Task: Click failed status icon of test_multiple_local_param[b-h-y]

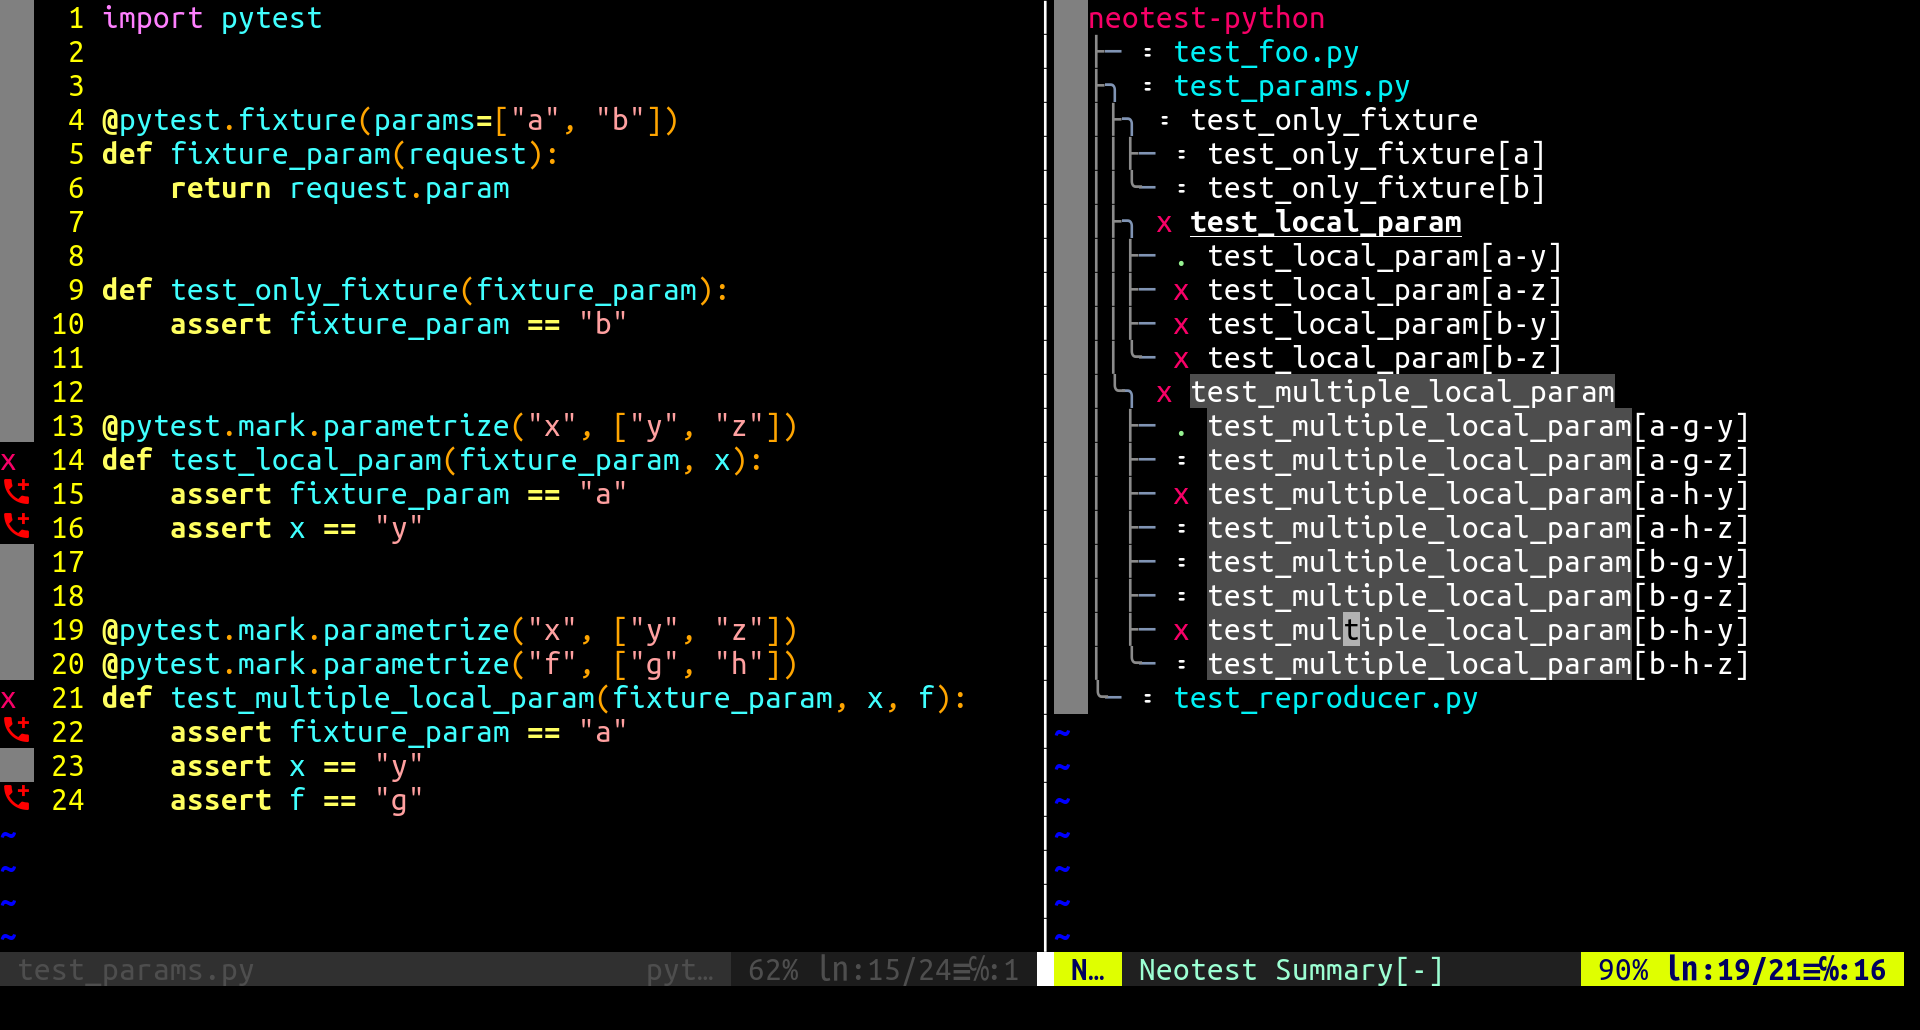Action: pos(1181,632)
